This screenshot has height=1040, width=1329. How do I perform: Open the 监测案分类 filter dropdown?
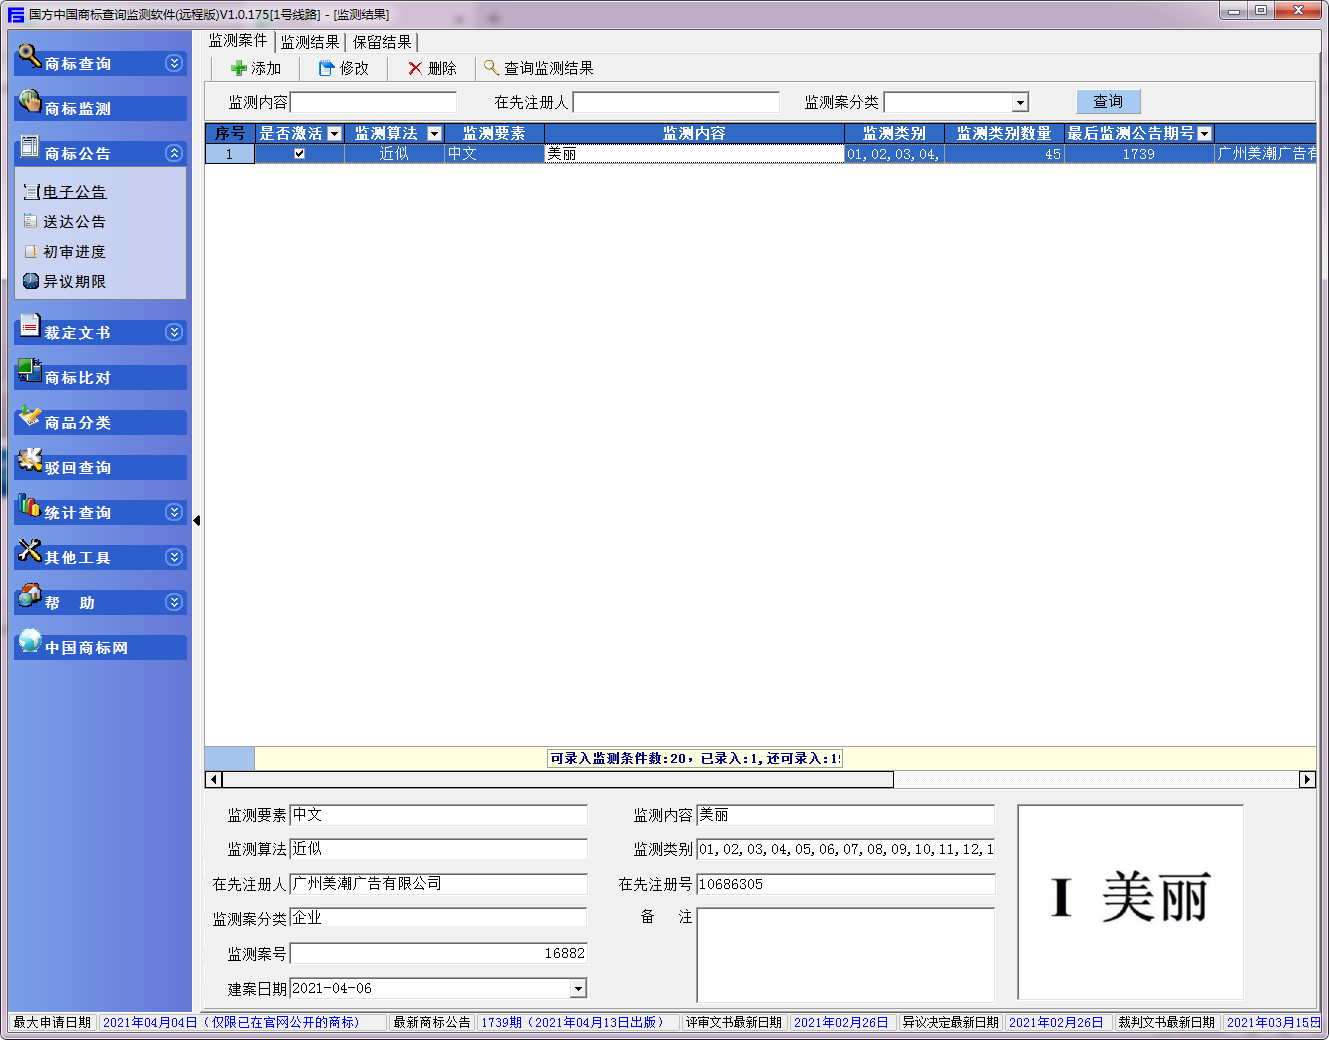pos(1020,103)
